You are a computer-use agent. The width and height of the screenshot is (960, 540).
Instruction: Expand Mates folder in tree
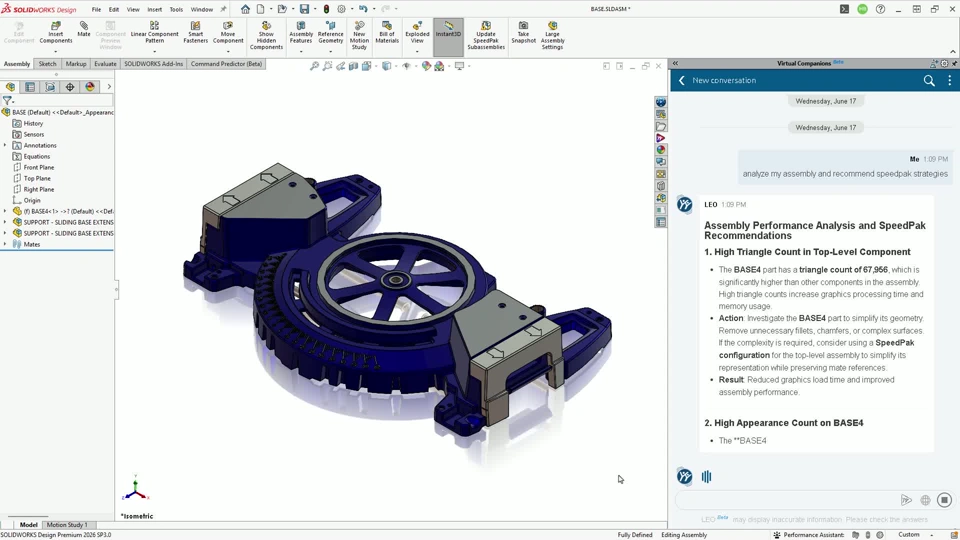pyautogui.click(x=5, y=244)
